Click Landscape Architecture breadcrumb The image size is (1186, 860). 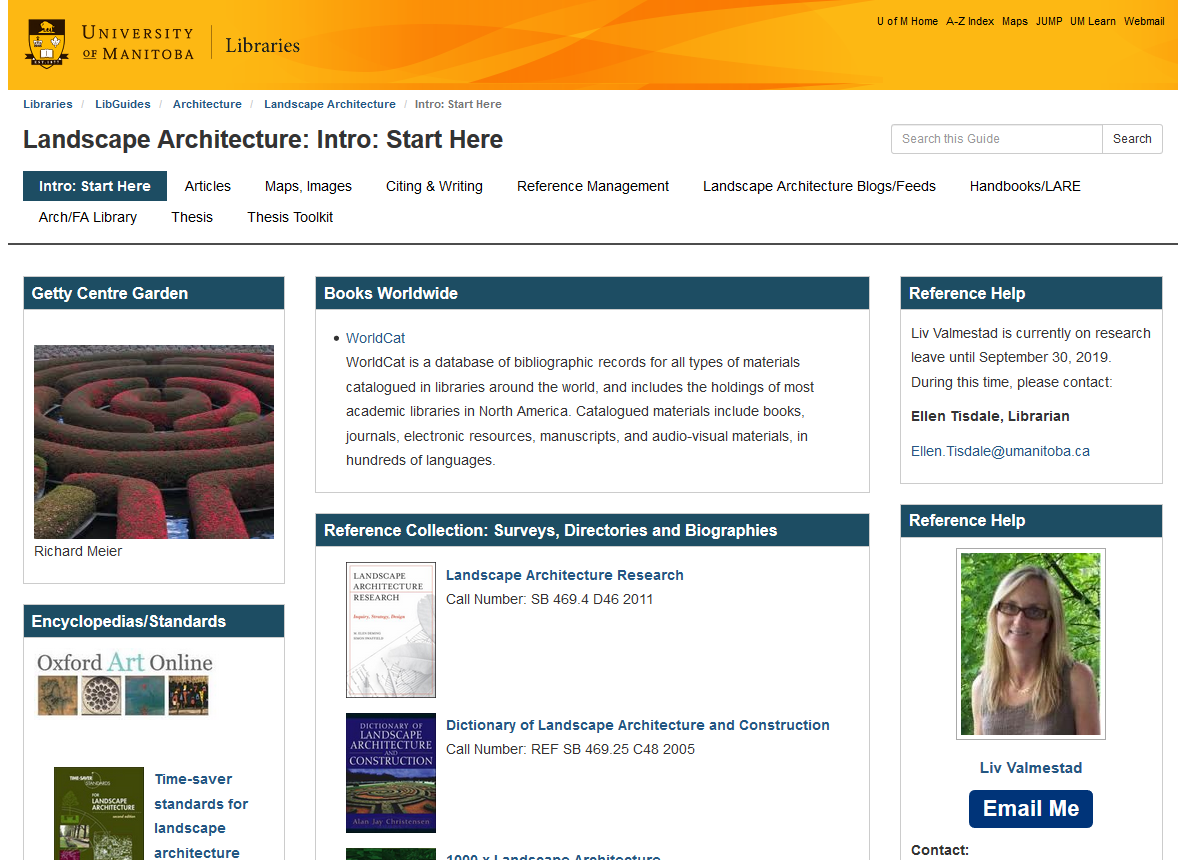click(x=330, y=104)
